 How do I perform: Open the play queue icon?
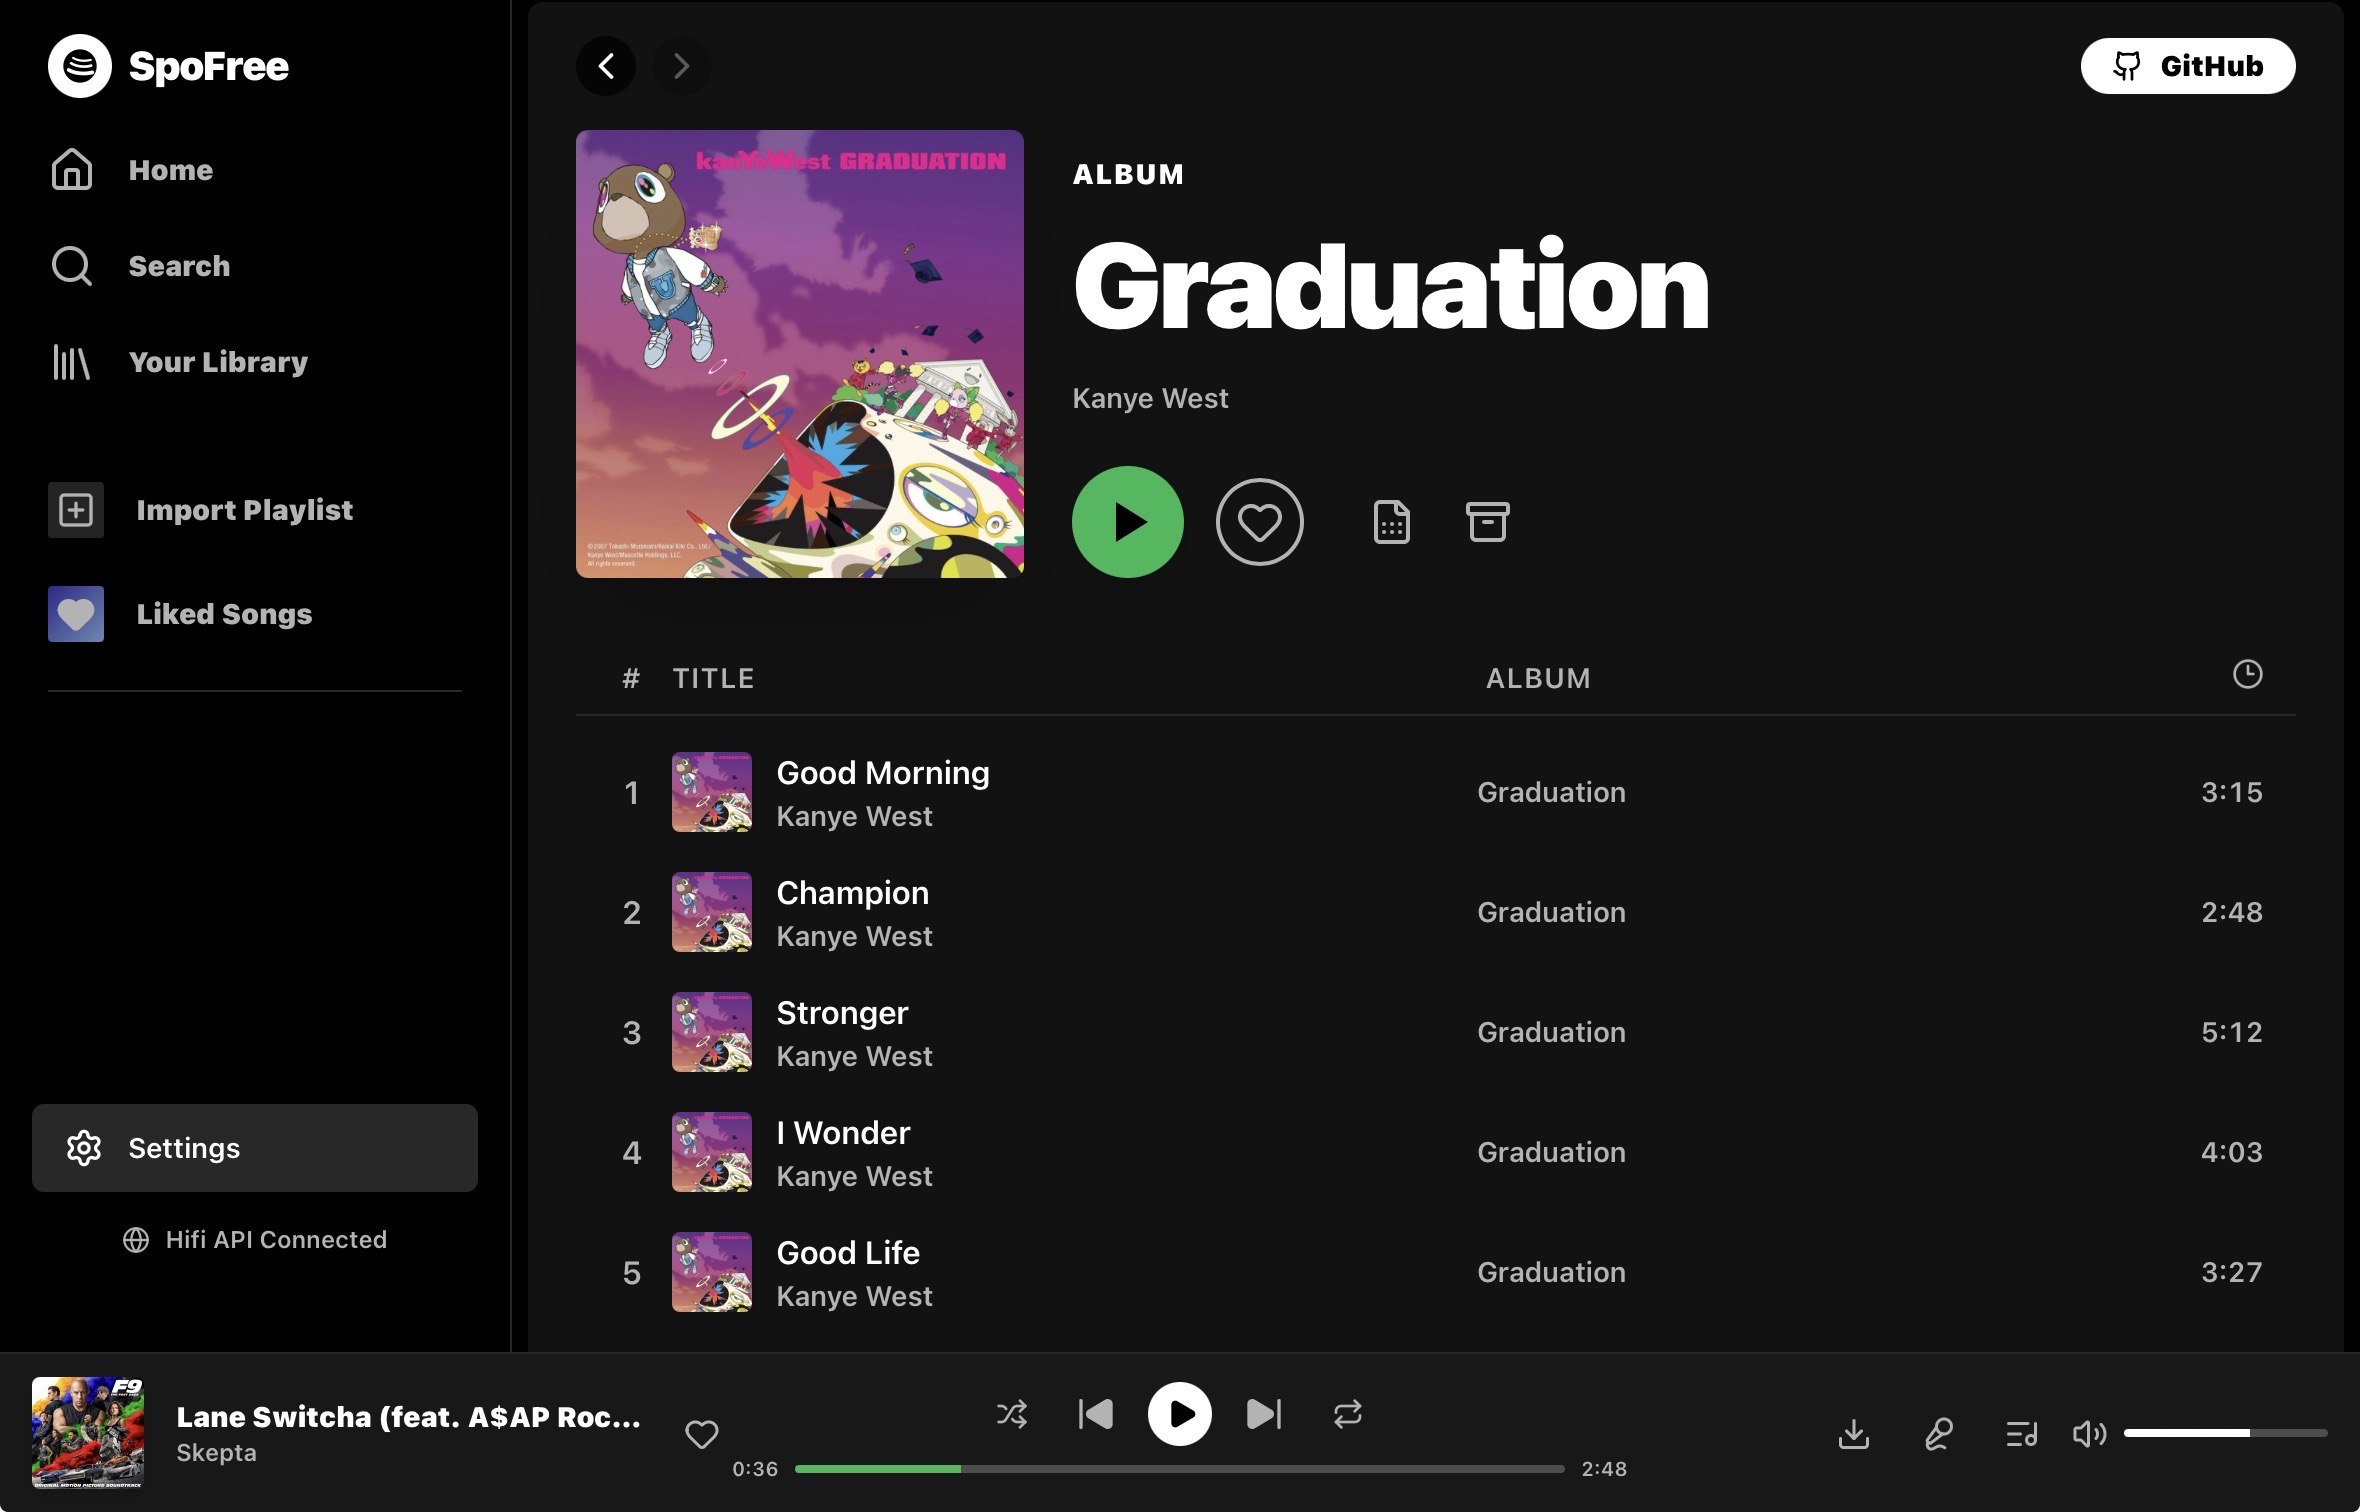pyautogui.click(x=2021, y=1434)
